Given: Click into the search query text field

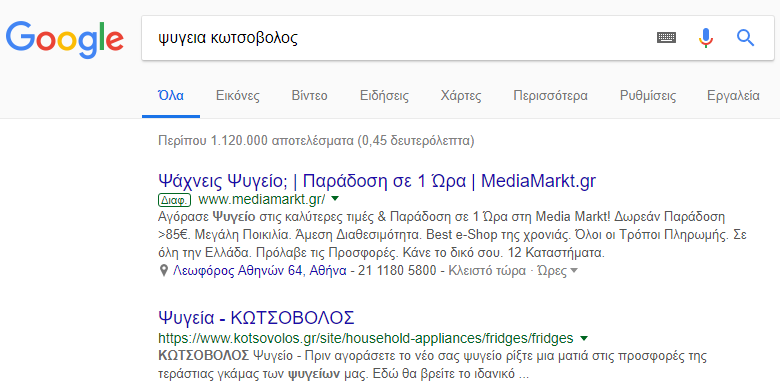Looking at the screenshot, I should pyautogui.click(x=398, y=38).
